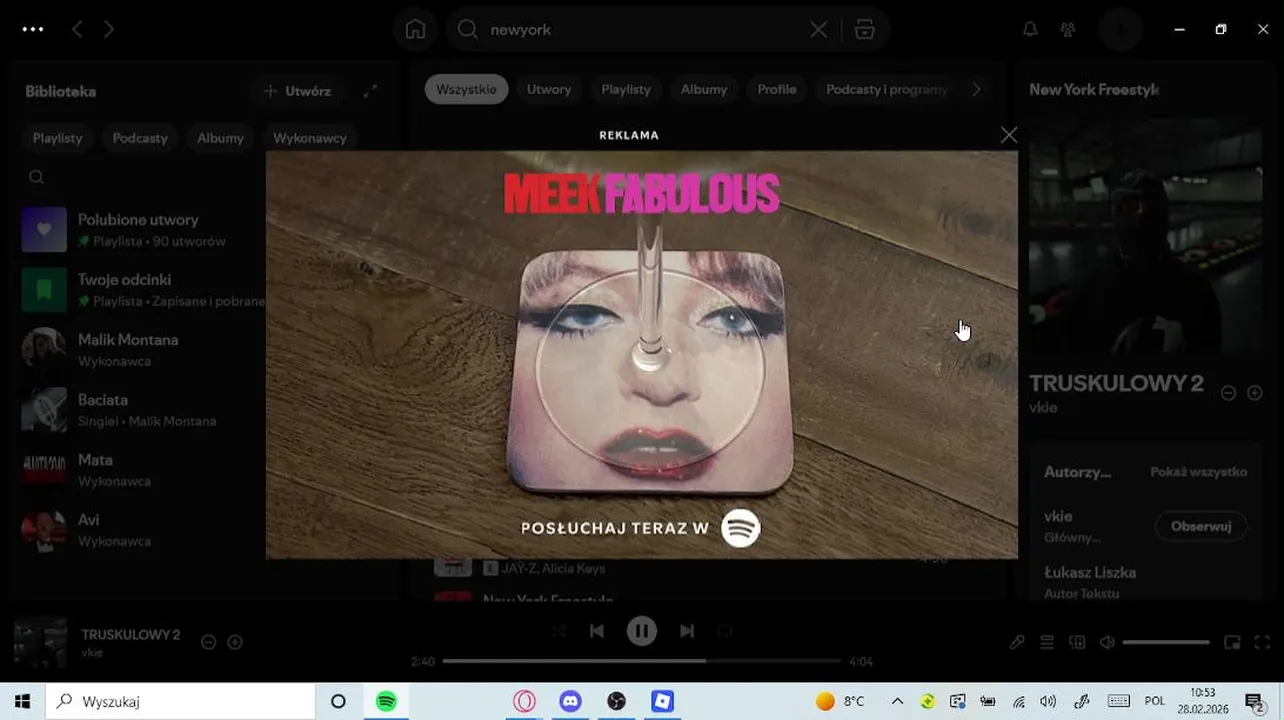1284x720 pixels.
Task: Open Spotify from the taskbar
Action: pyautogui.click(x=386, y=701)
